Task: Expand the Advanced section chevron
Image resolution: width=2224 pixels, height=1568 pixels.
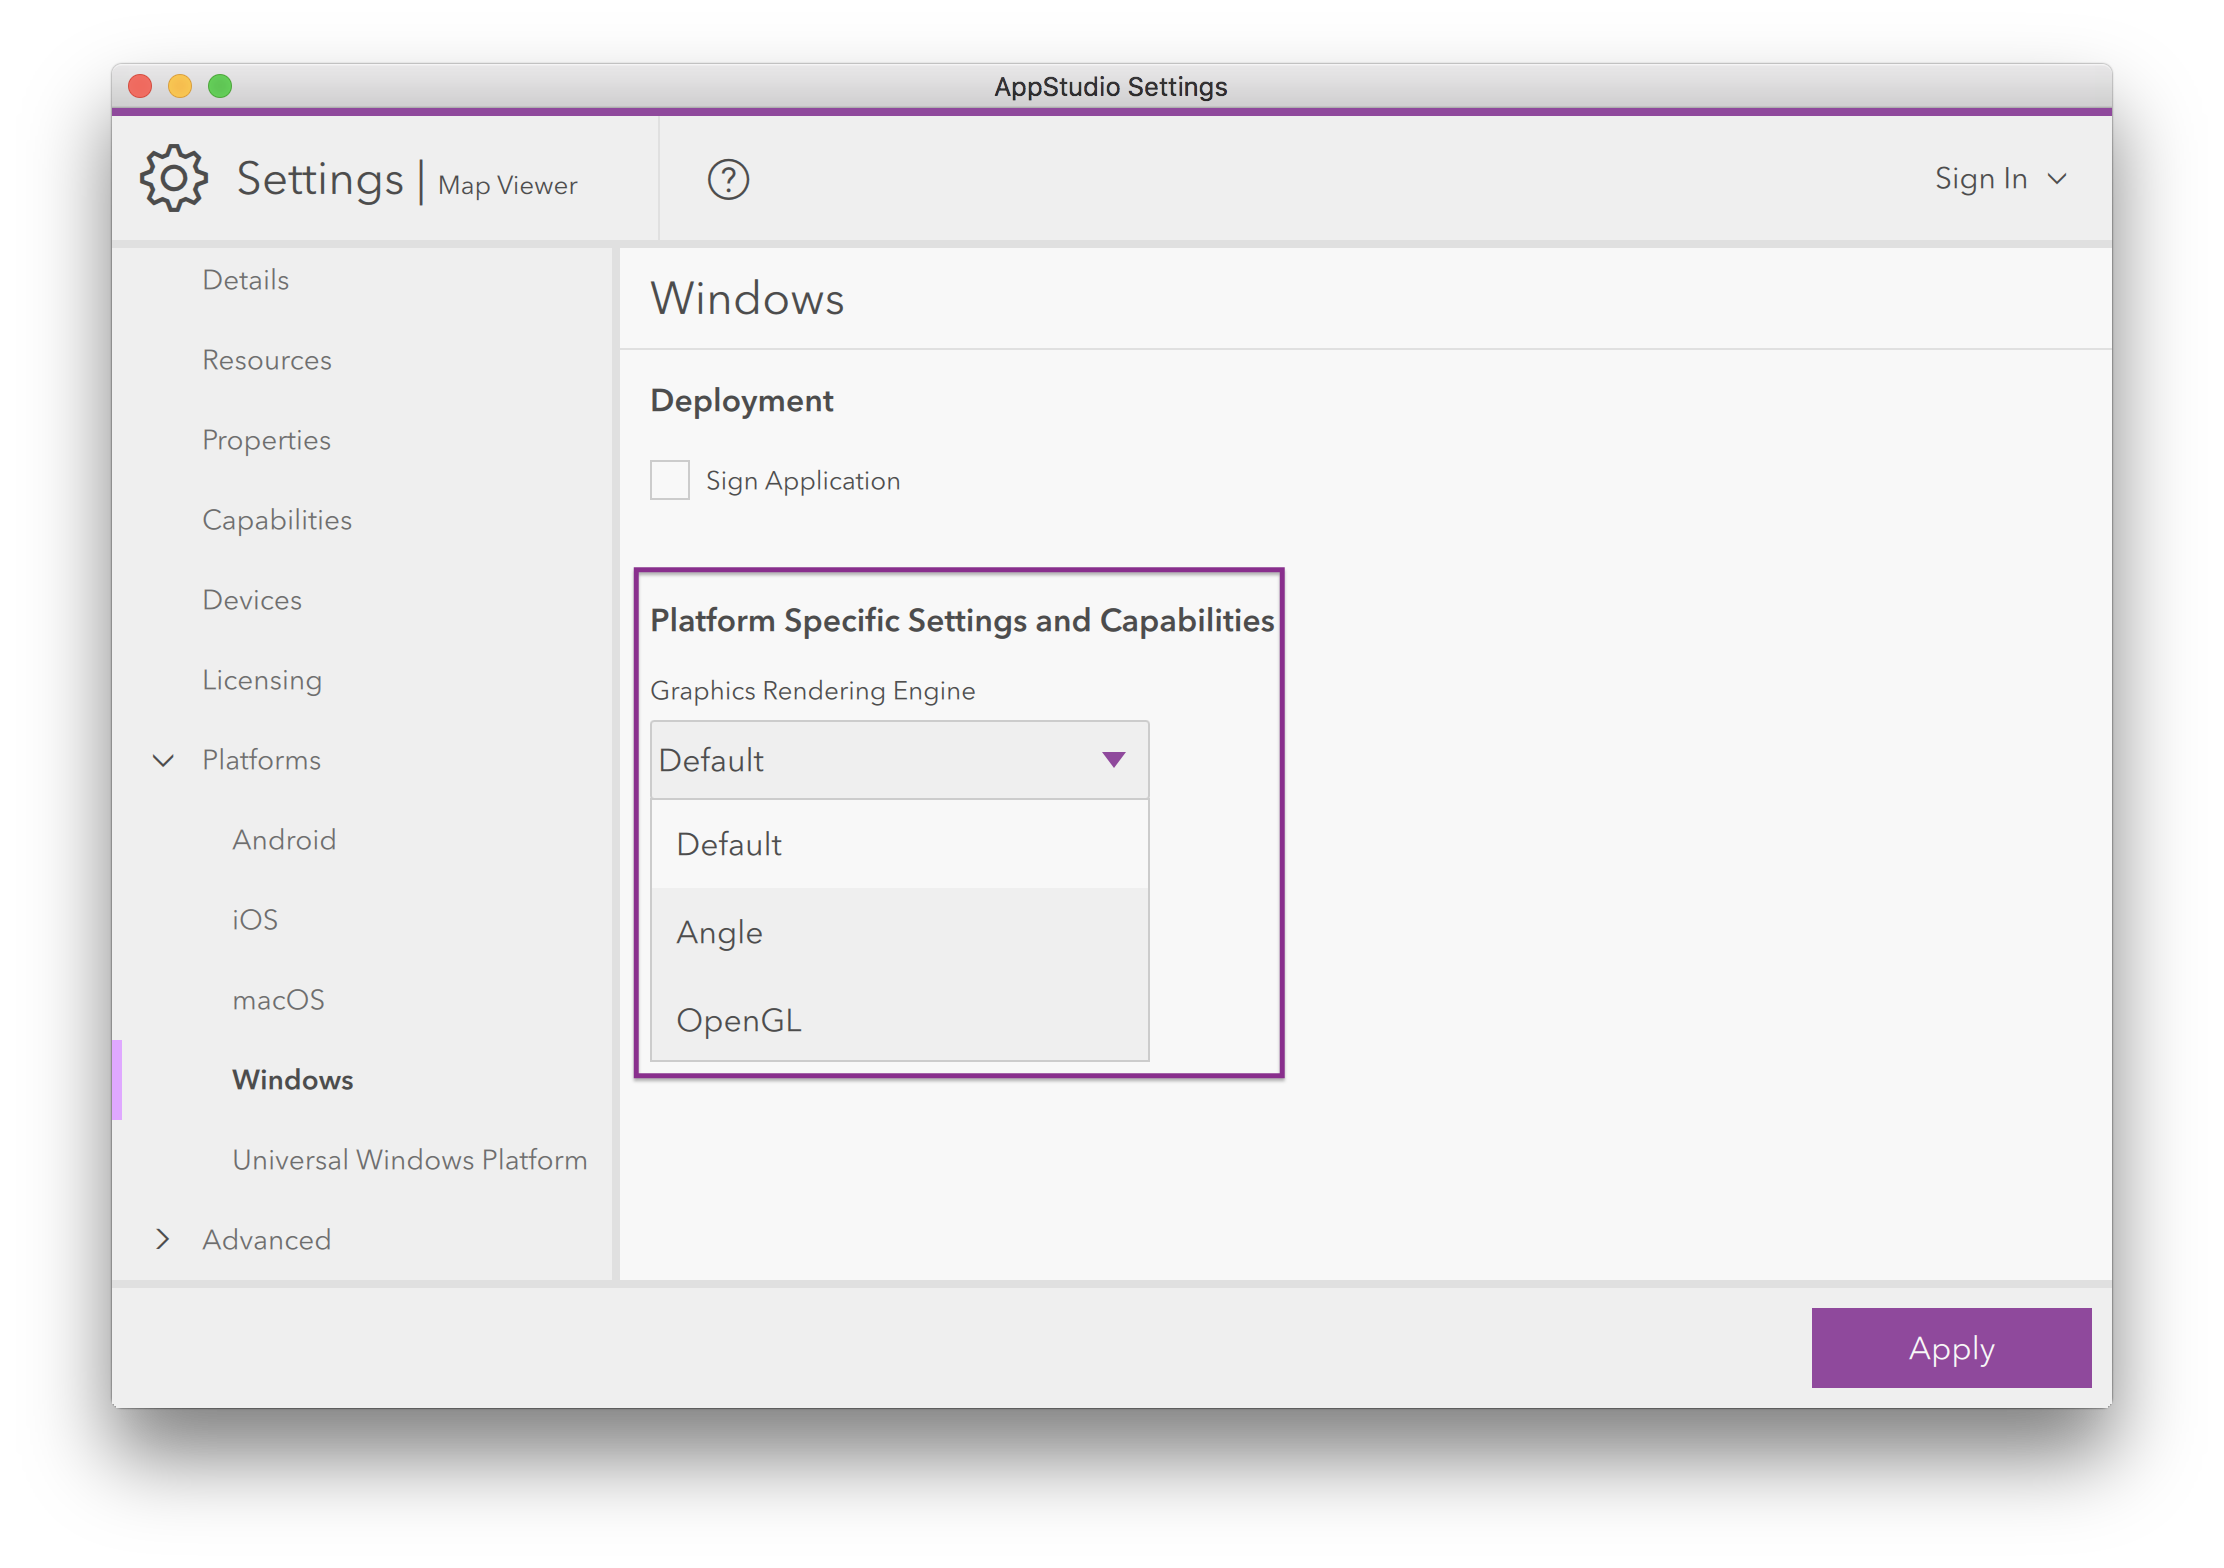Action: pos(163,1240)
